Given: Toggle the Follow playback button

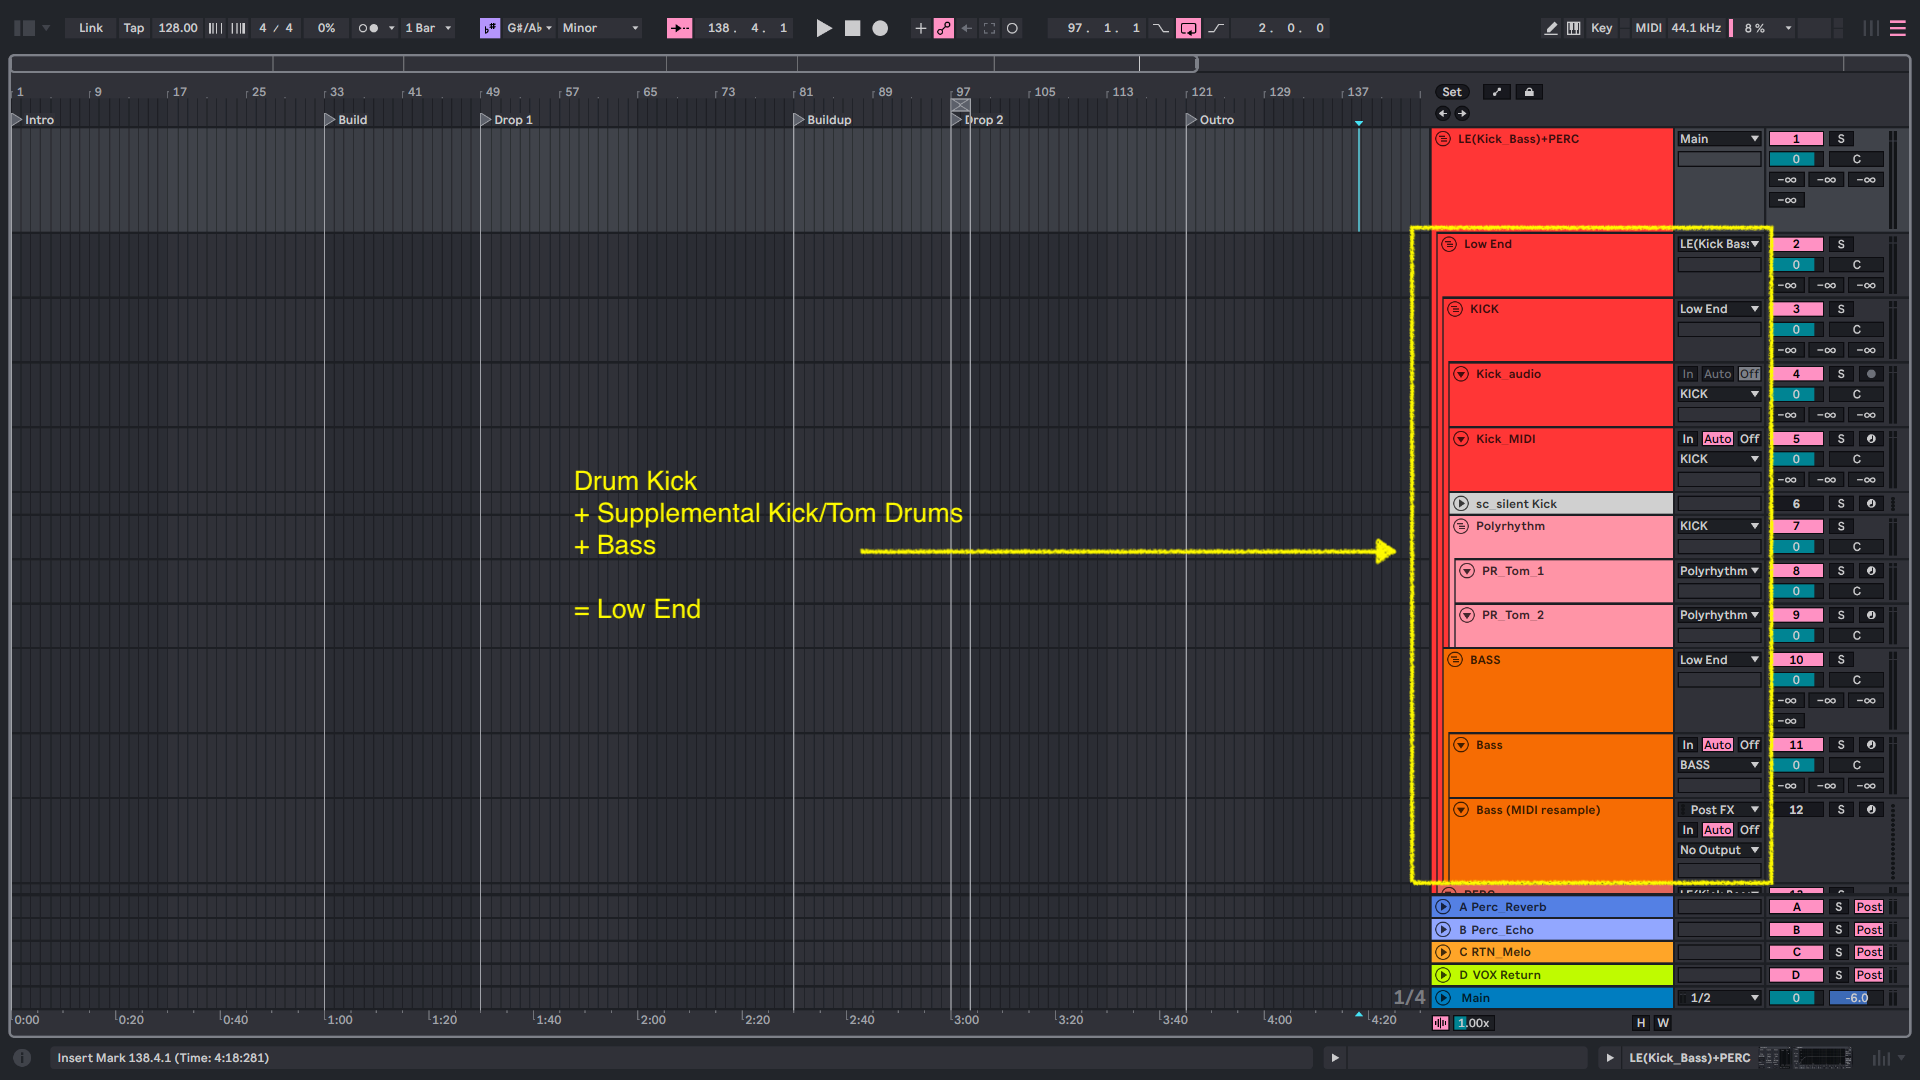Looking at the screenshot, I should point(679,28).
